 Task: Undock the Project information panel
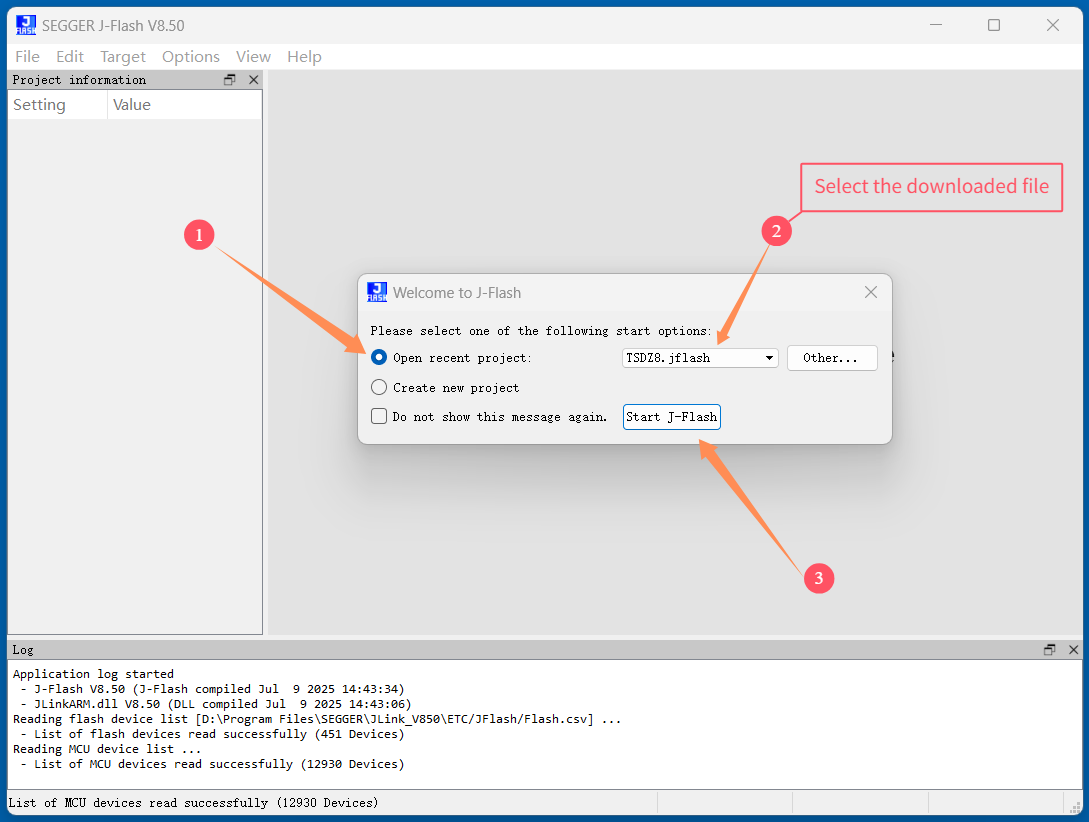[x=229, y=80]
